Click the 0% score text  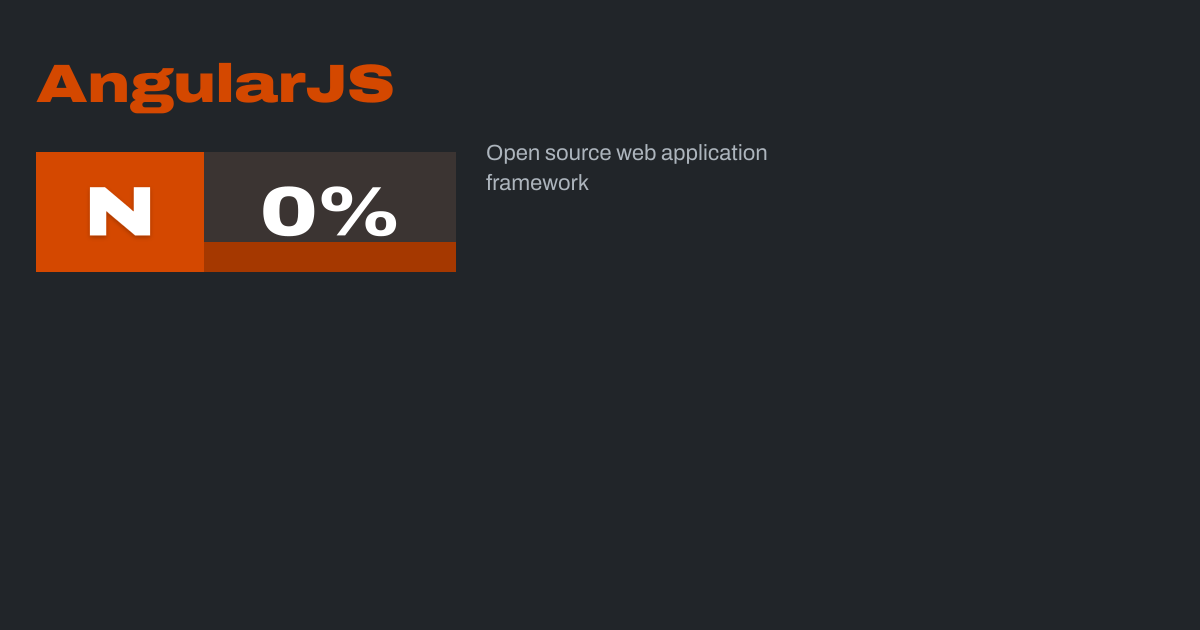329,212
